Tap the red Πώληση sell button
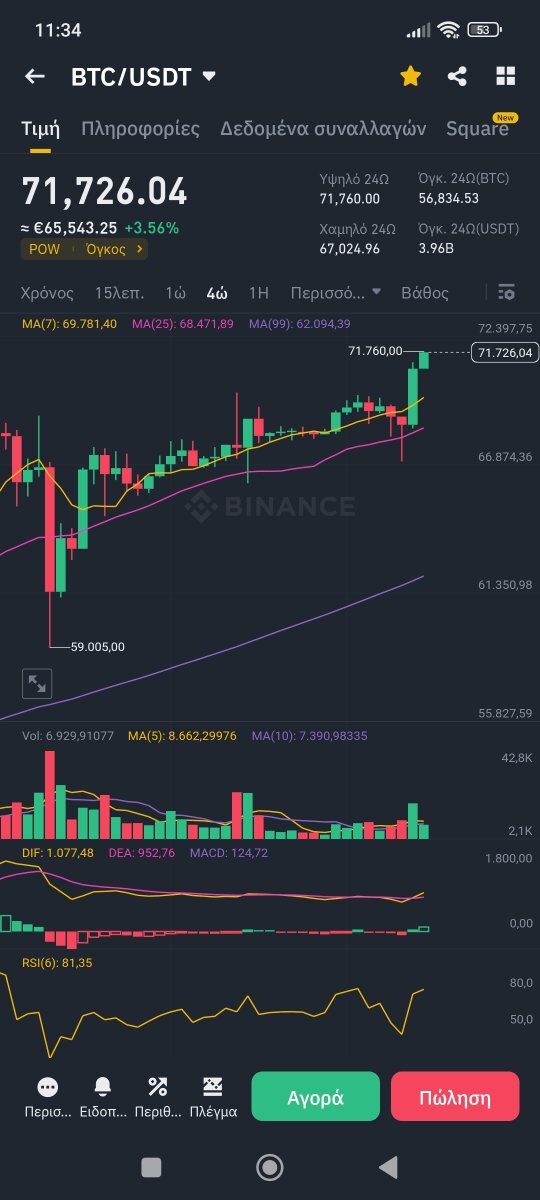Image resolution: width=540 pixels, height=1200 pixels. (455, 1097)
